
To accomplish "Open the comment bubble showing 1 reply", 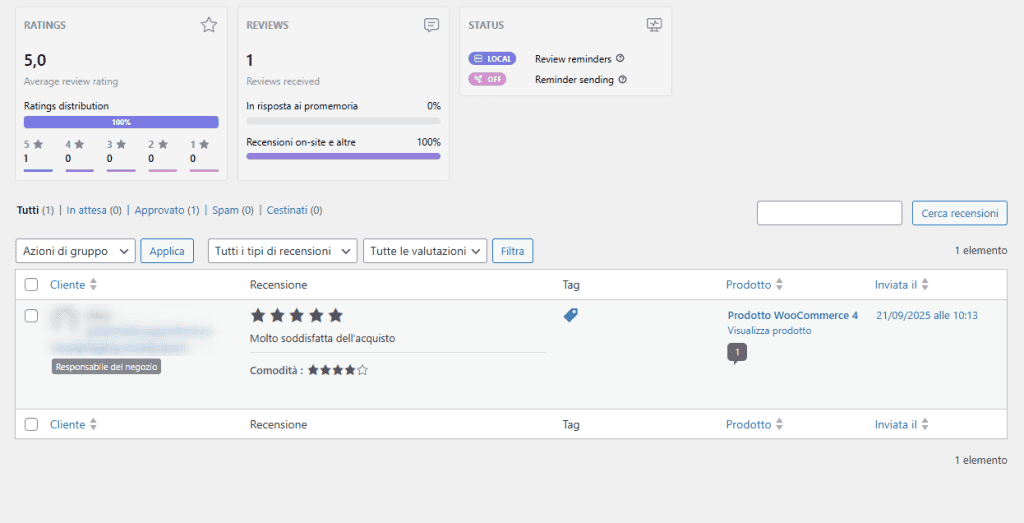I will click(x=737, y=353).
